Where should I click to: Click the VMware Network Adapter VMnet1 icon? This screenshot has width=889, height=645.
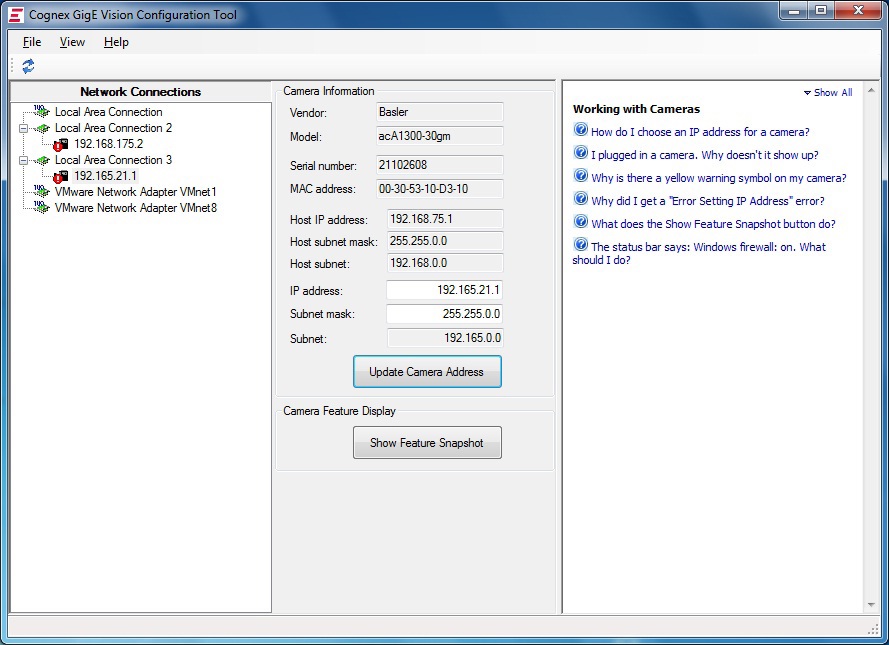pyautogui.click(x=41, y=192)
